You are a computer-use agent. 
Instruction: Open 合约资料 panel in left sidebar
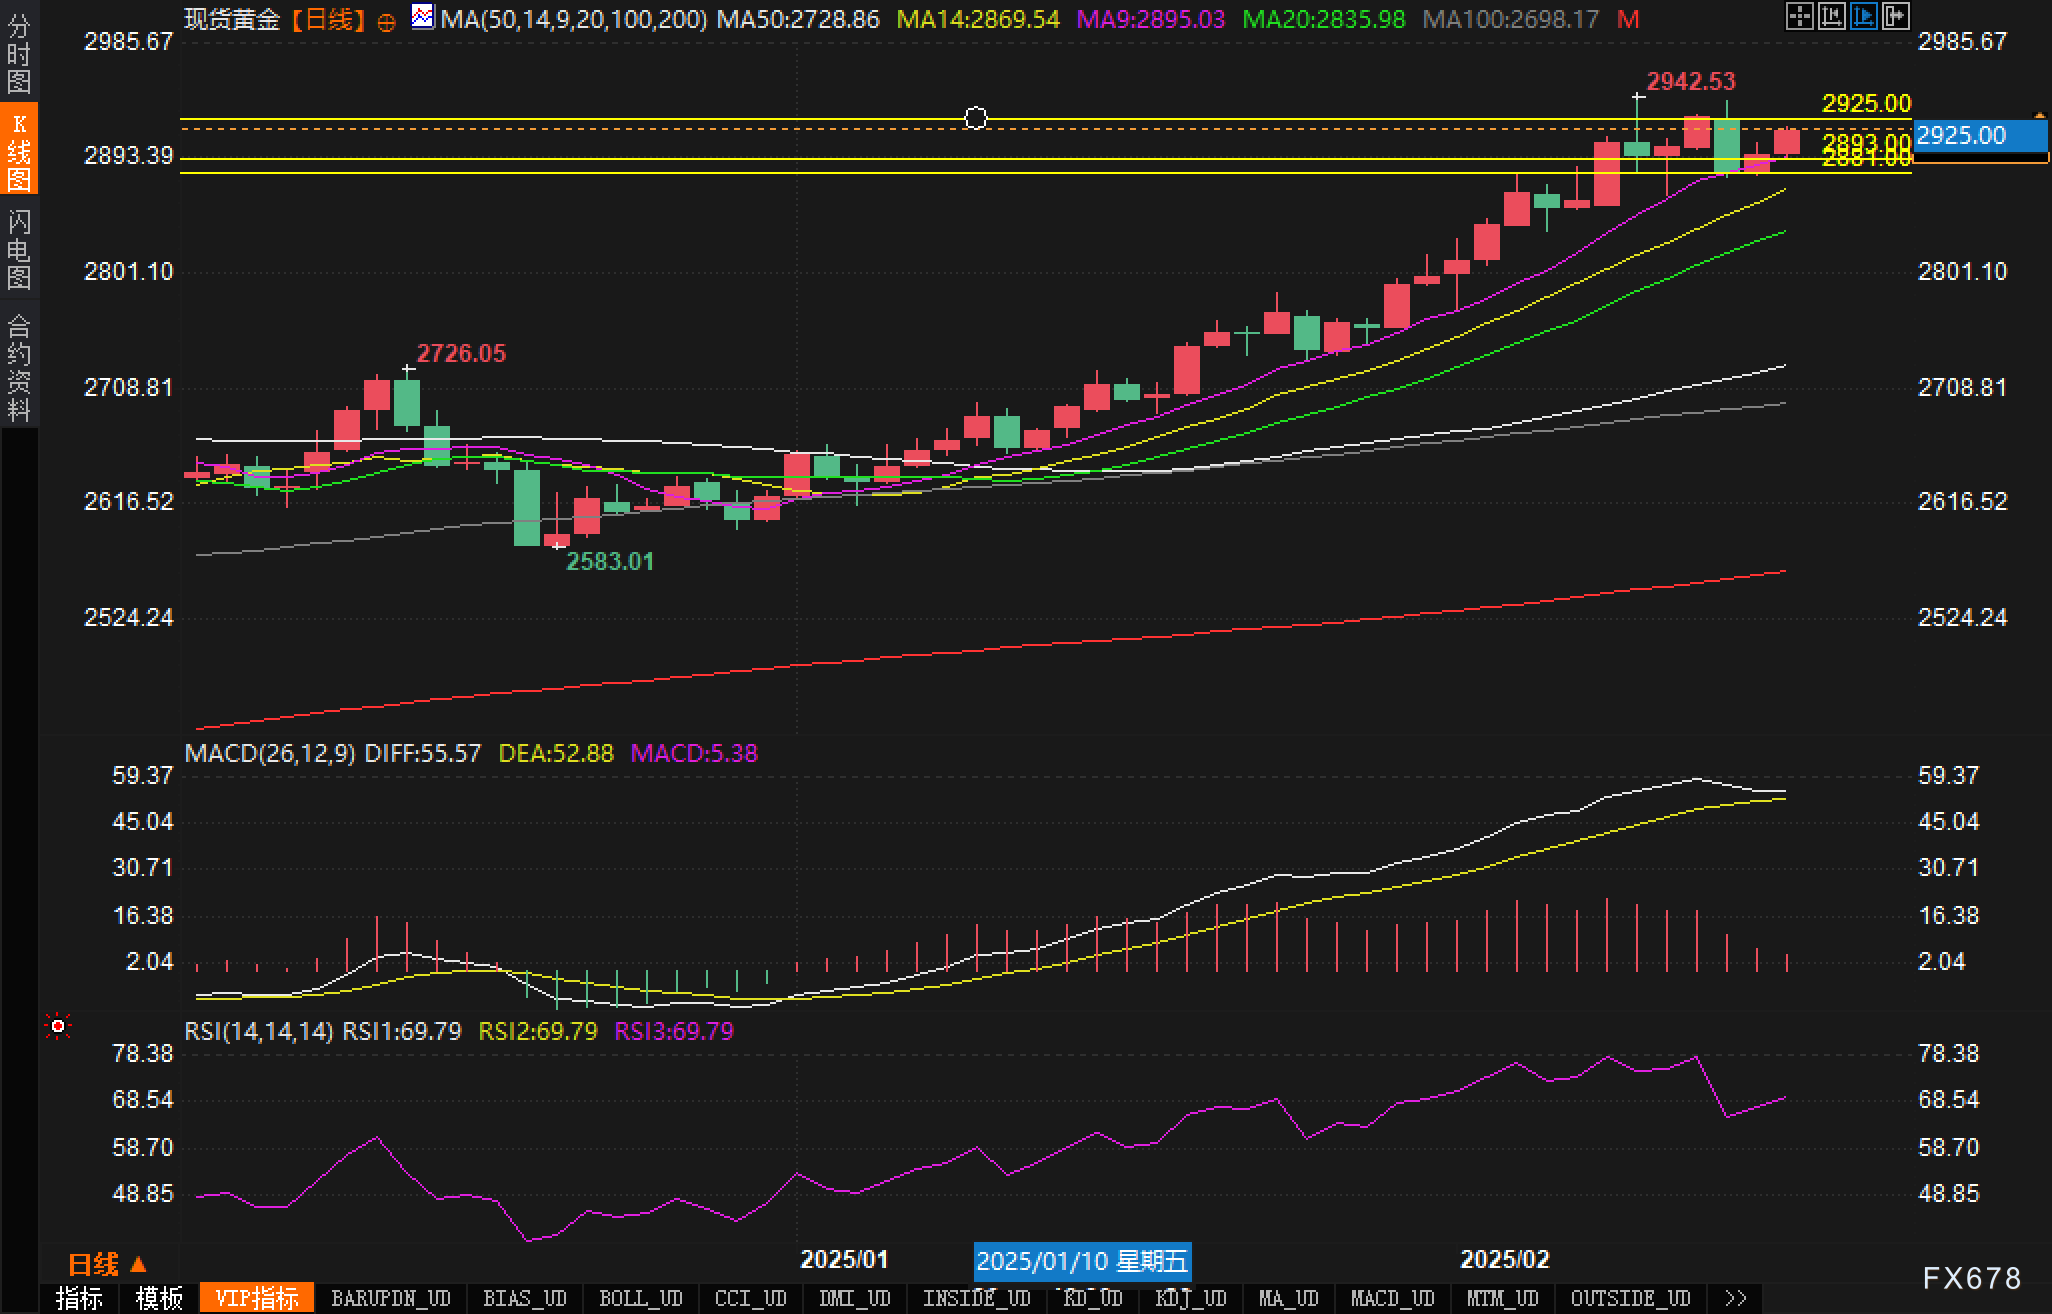pyautogui.click(x=19, y=367)
